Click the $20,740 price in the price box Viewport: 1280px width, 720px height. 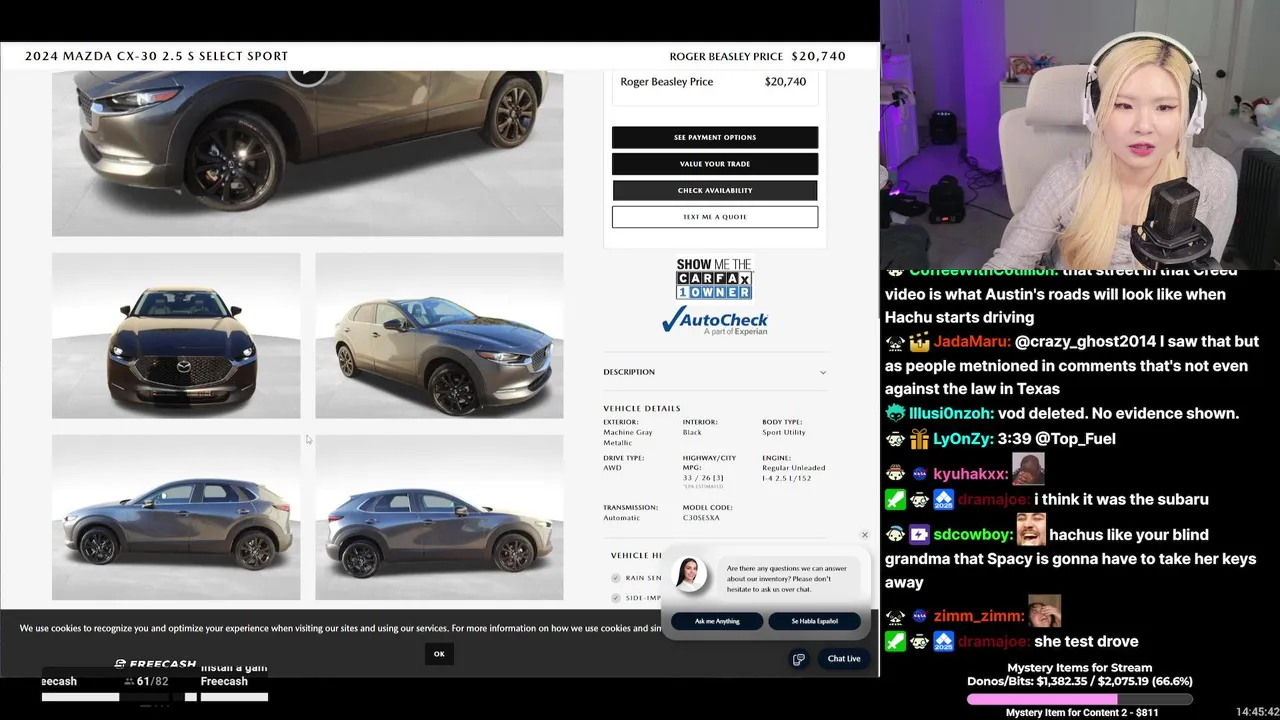785,82
